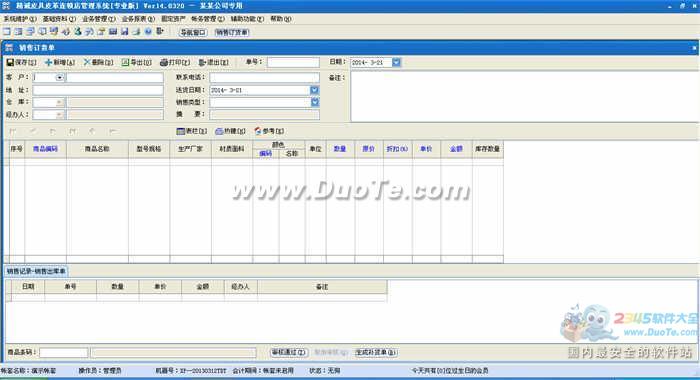Click the 导出 export icon
Image resolution: width=700 pixels, height=380 pixels.
pyautogui.click(x=125, y=63)
